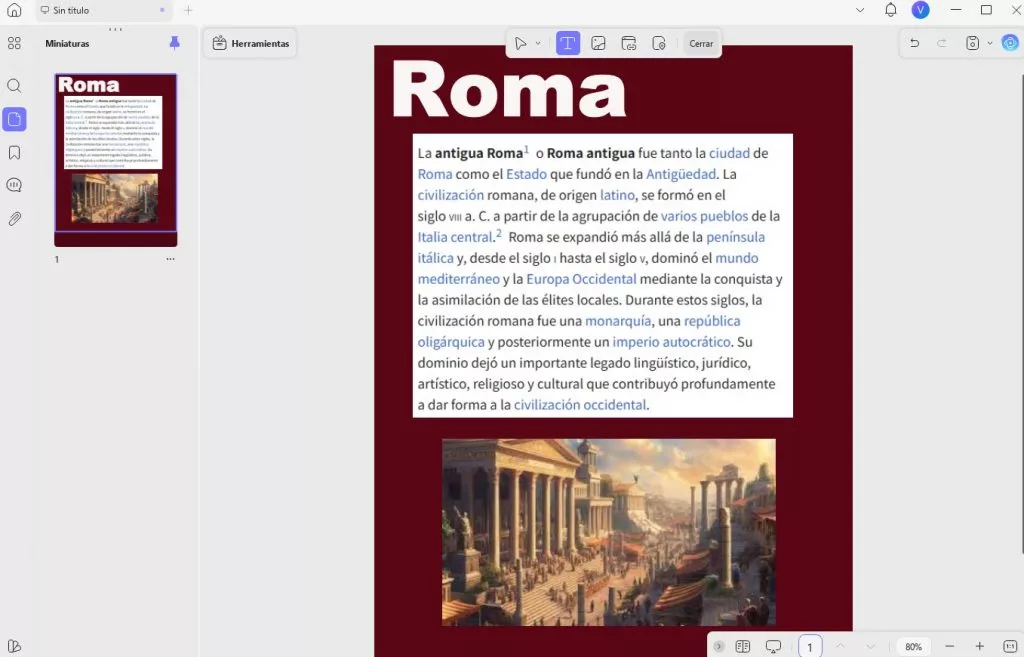1024x657 pixels.
Task: Select the link insertion tool
Action: click(x=628, y=43)
